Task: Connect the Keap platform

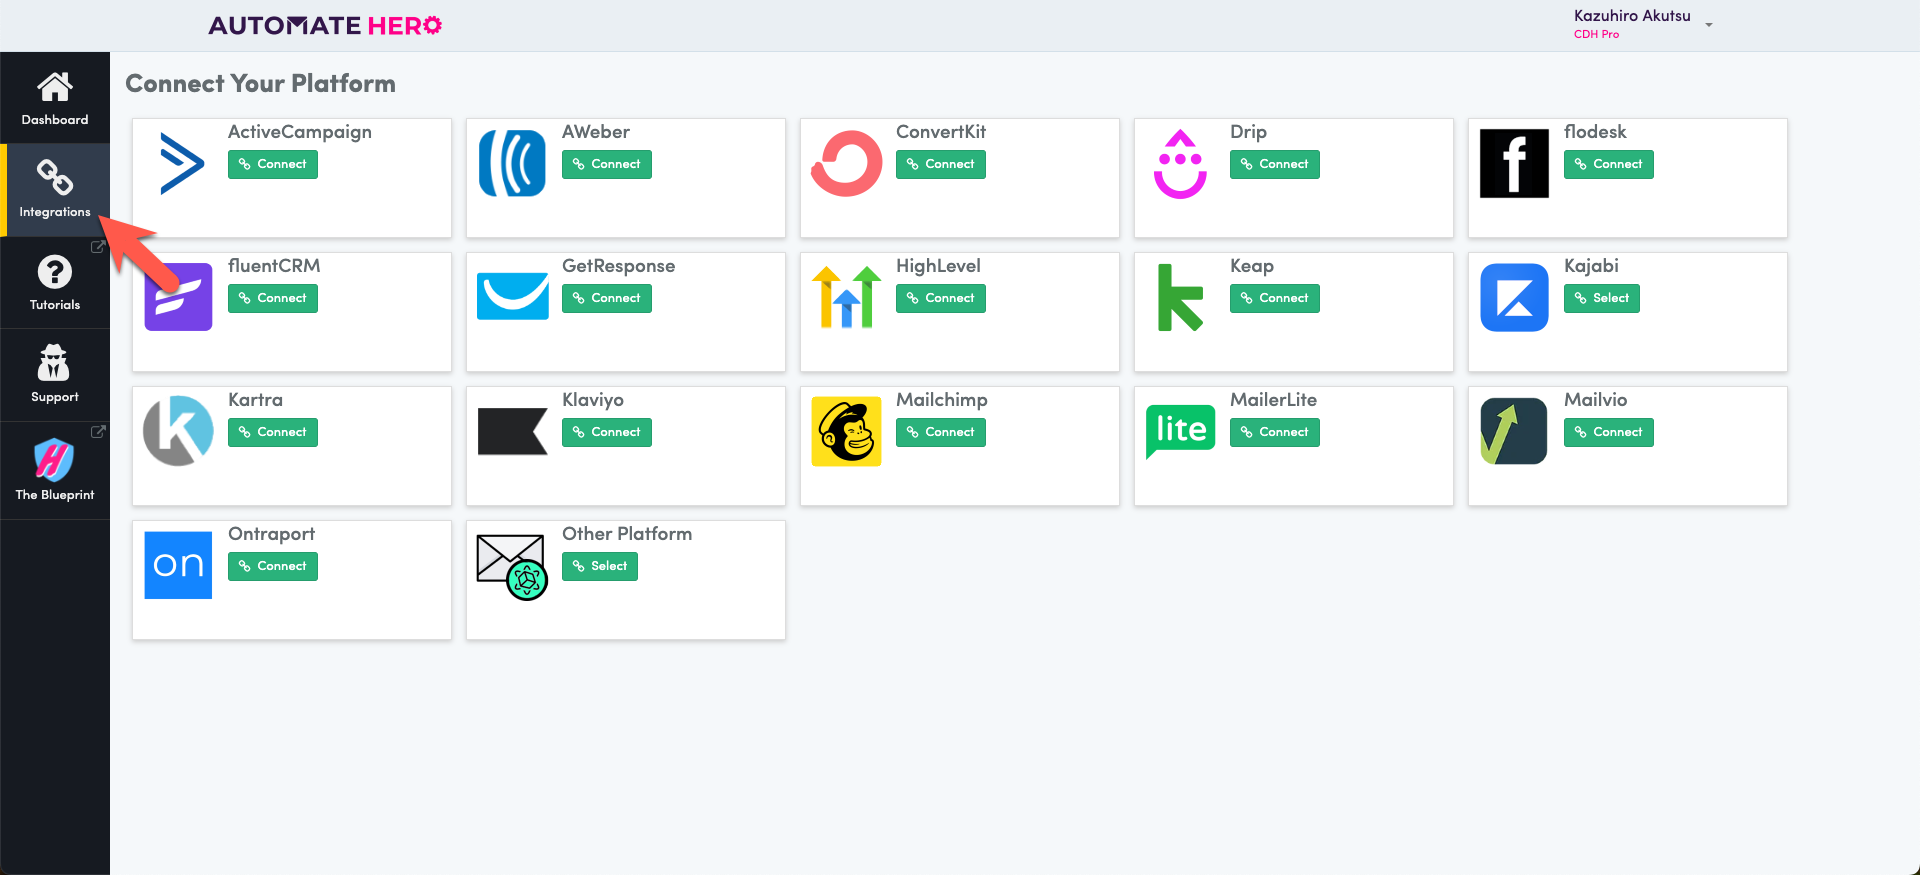Action: click(x=1275, y=298)
